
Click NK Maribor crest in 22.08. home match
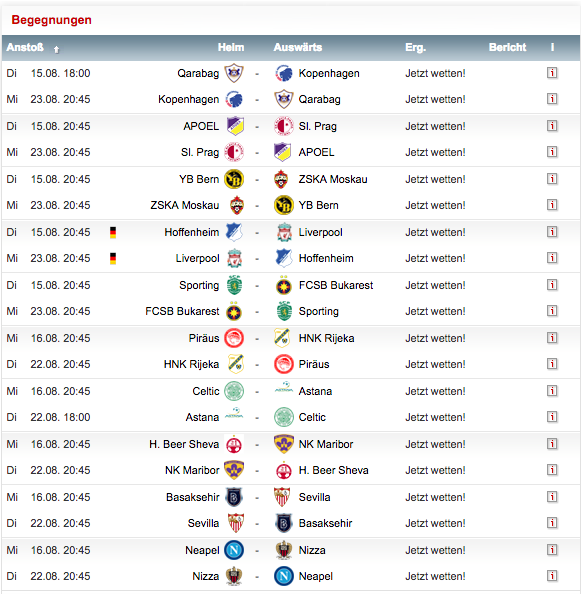[234, 470]
